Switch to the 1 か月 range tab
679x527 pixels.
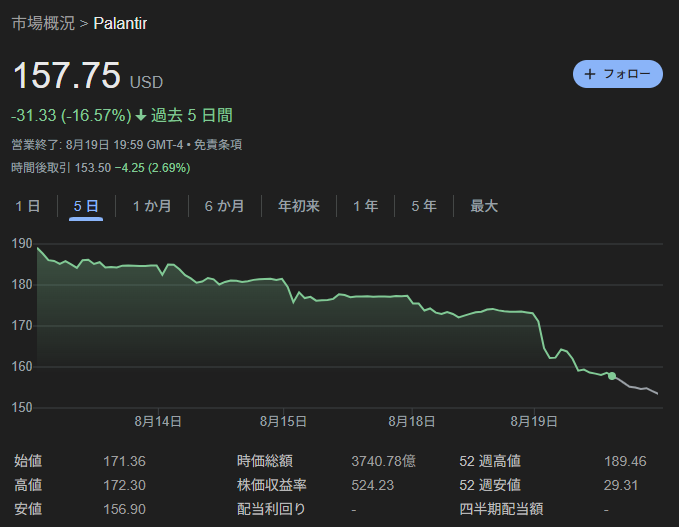152,206
